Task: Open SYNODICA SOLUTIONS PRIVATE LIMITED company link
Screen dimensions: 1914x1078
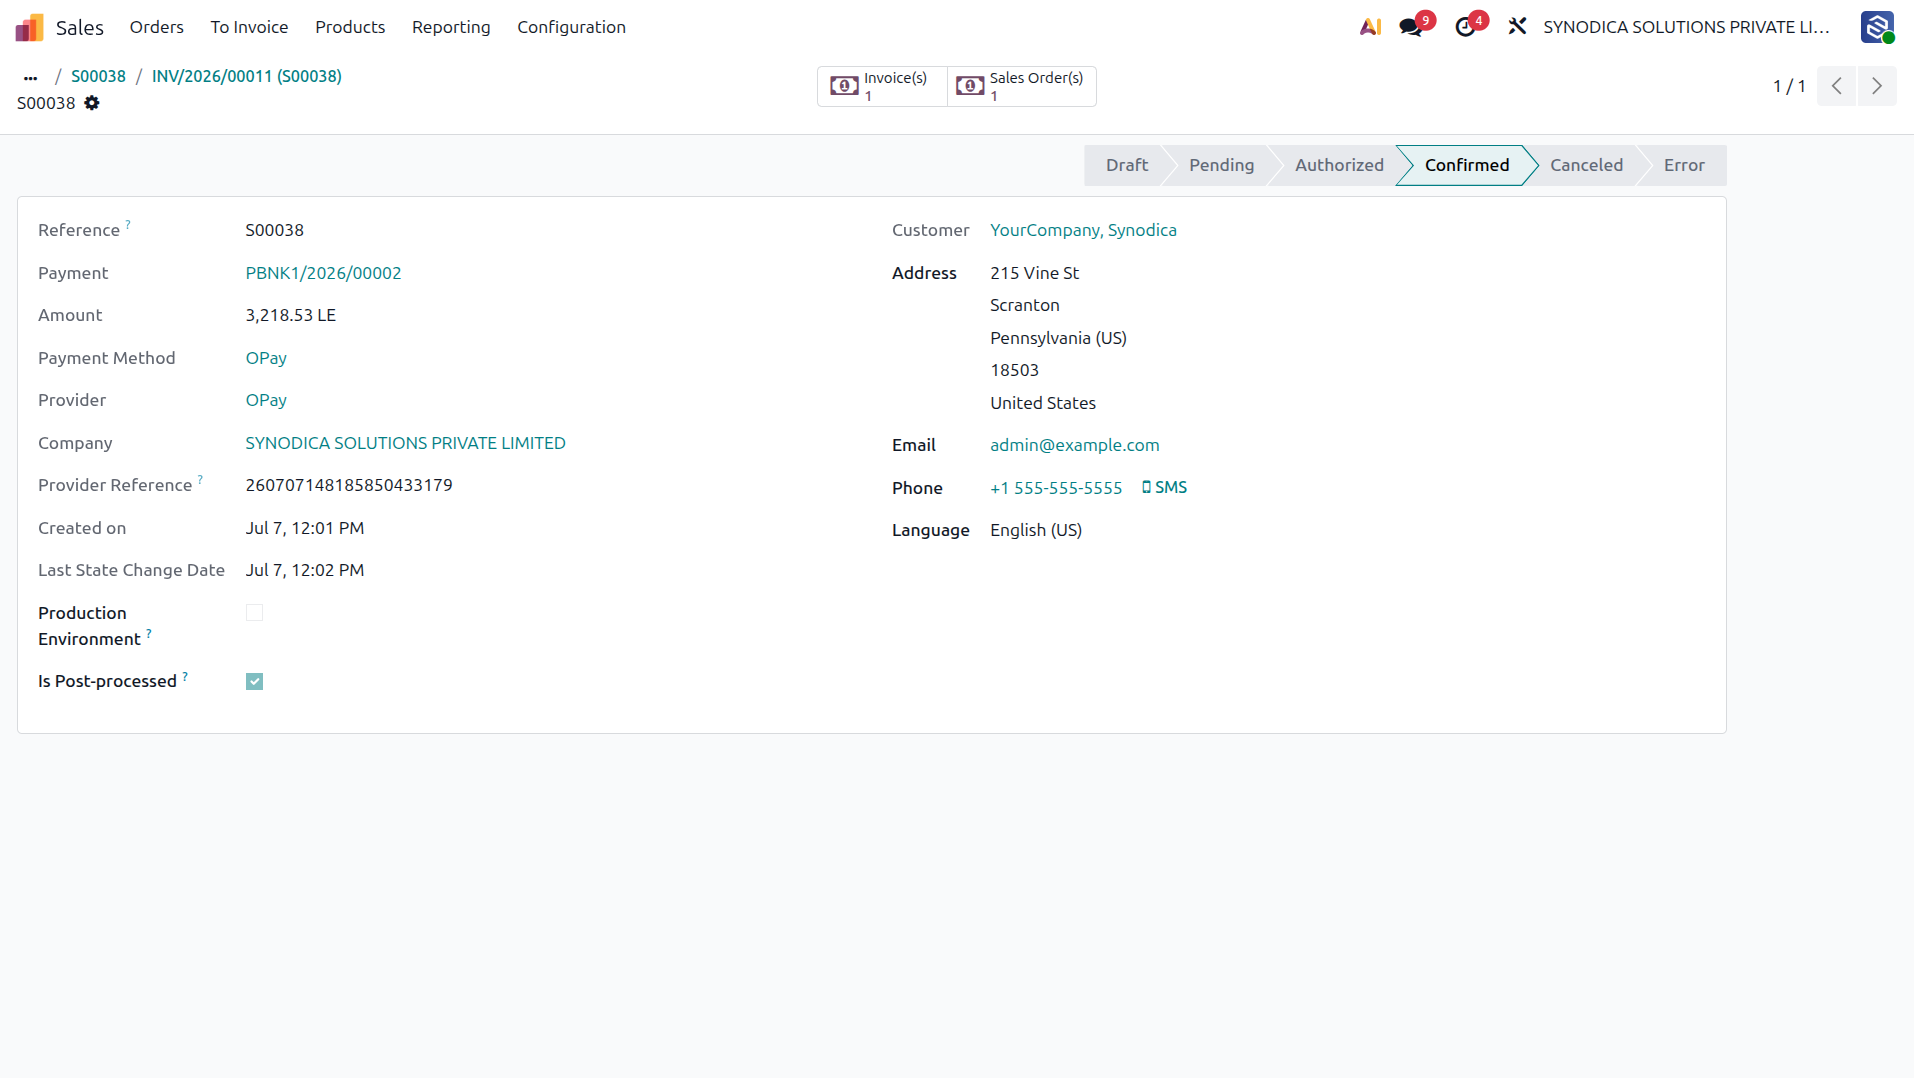Action: [x=405, y=443]
